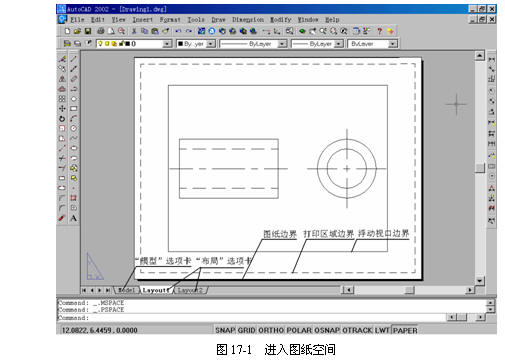Click the PAPER button in status bar
Screen dimensions: 505x360
click(405, 330)
